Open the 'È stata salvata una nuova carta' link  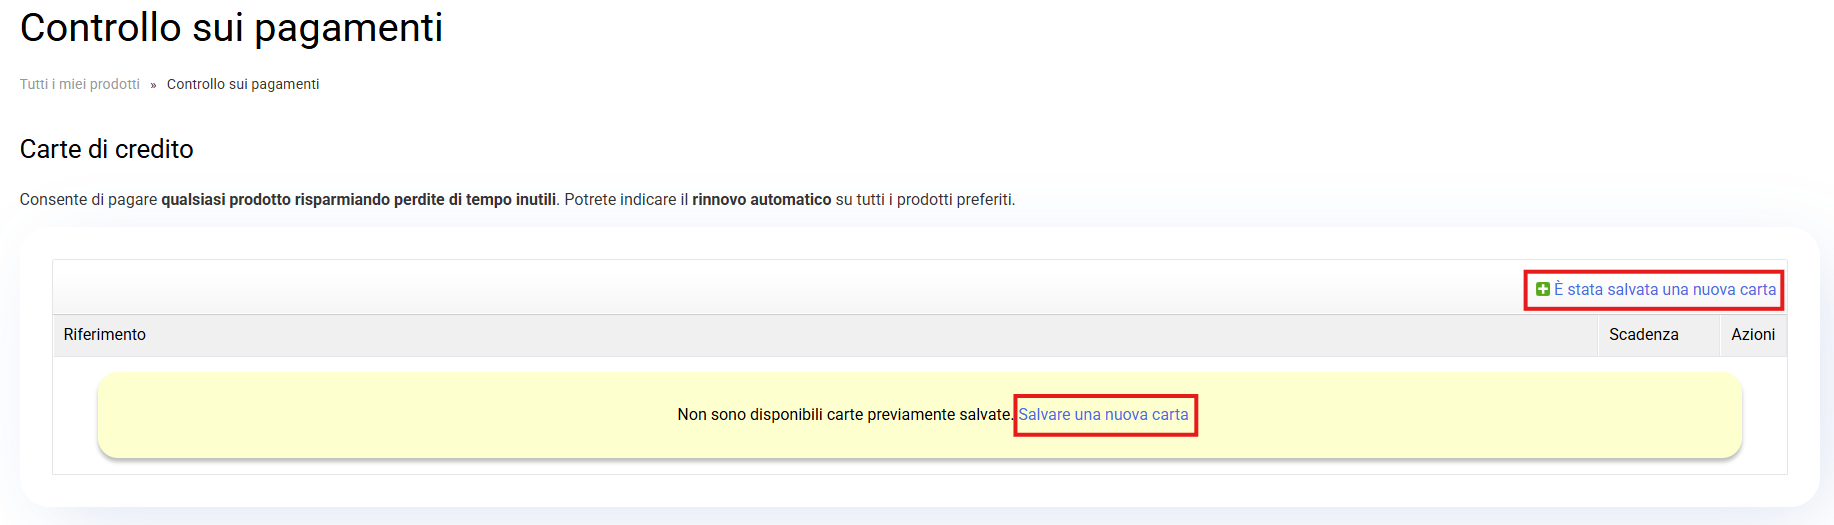point(1665,289)
